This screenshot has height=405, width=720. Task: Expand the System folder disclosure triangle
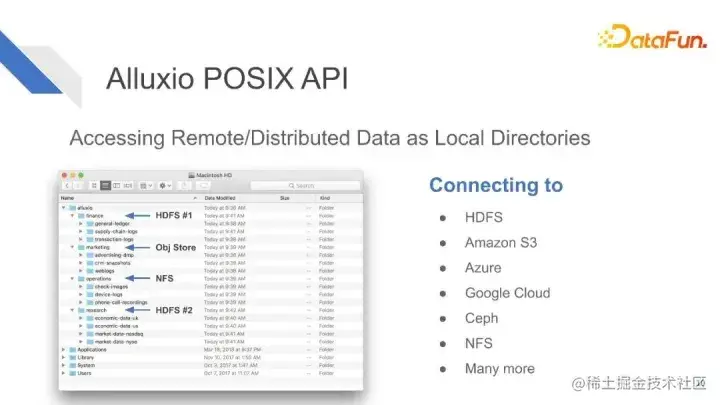64,365
